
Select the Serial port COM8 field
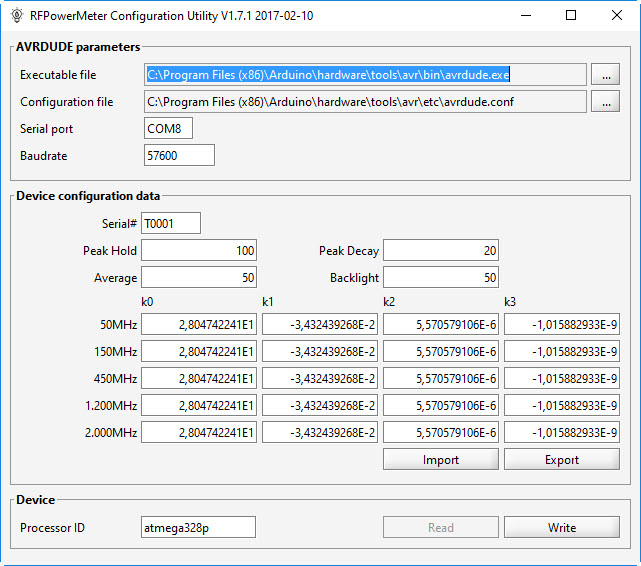(x=168, y=129)
